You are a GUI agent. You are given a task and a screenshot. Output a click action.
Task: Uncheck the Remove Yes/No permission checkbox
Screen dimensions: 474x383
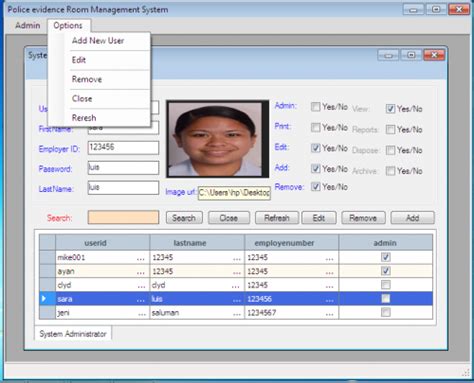click(x=315, y=187)
